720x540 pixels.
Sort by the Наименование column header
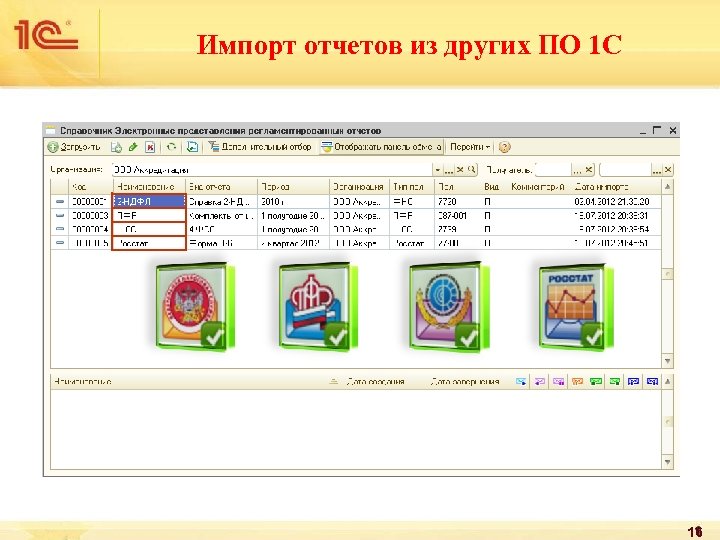(x=149, y=187)
